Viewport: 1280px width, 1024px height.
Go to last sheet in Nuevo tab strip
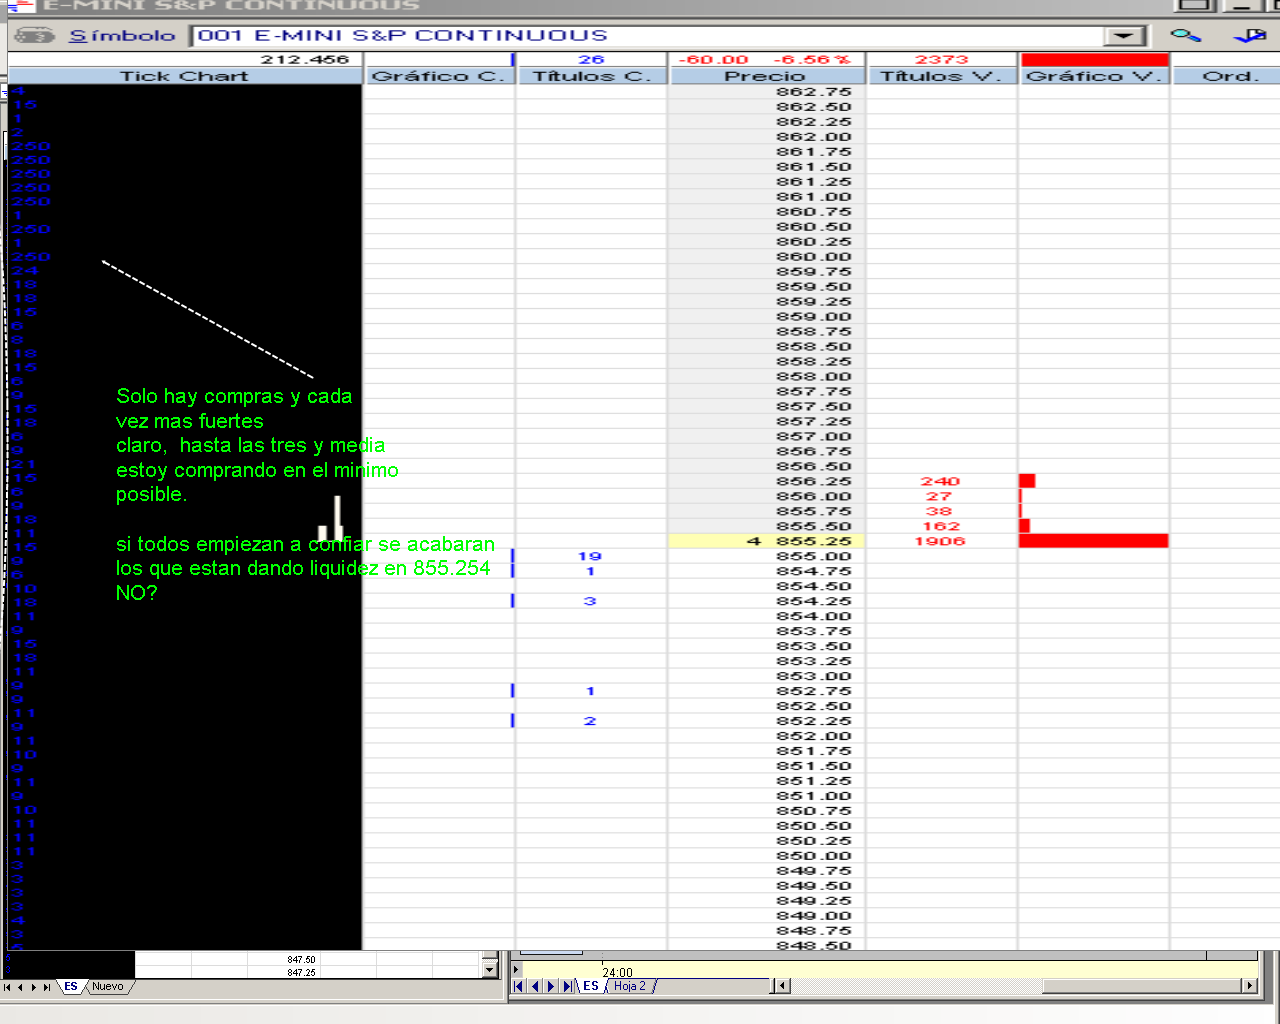point(47,987)
